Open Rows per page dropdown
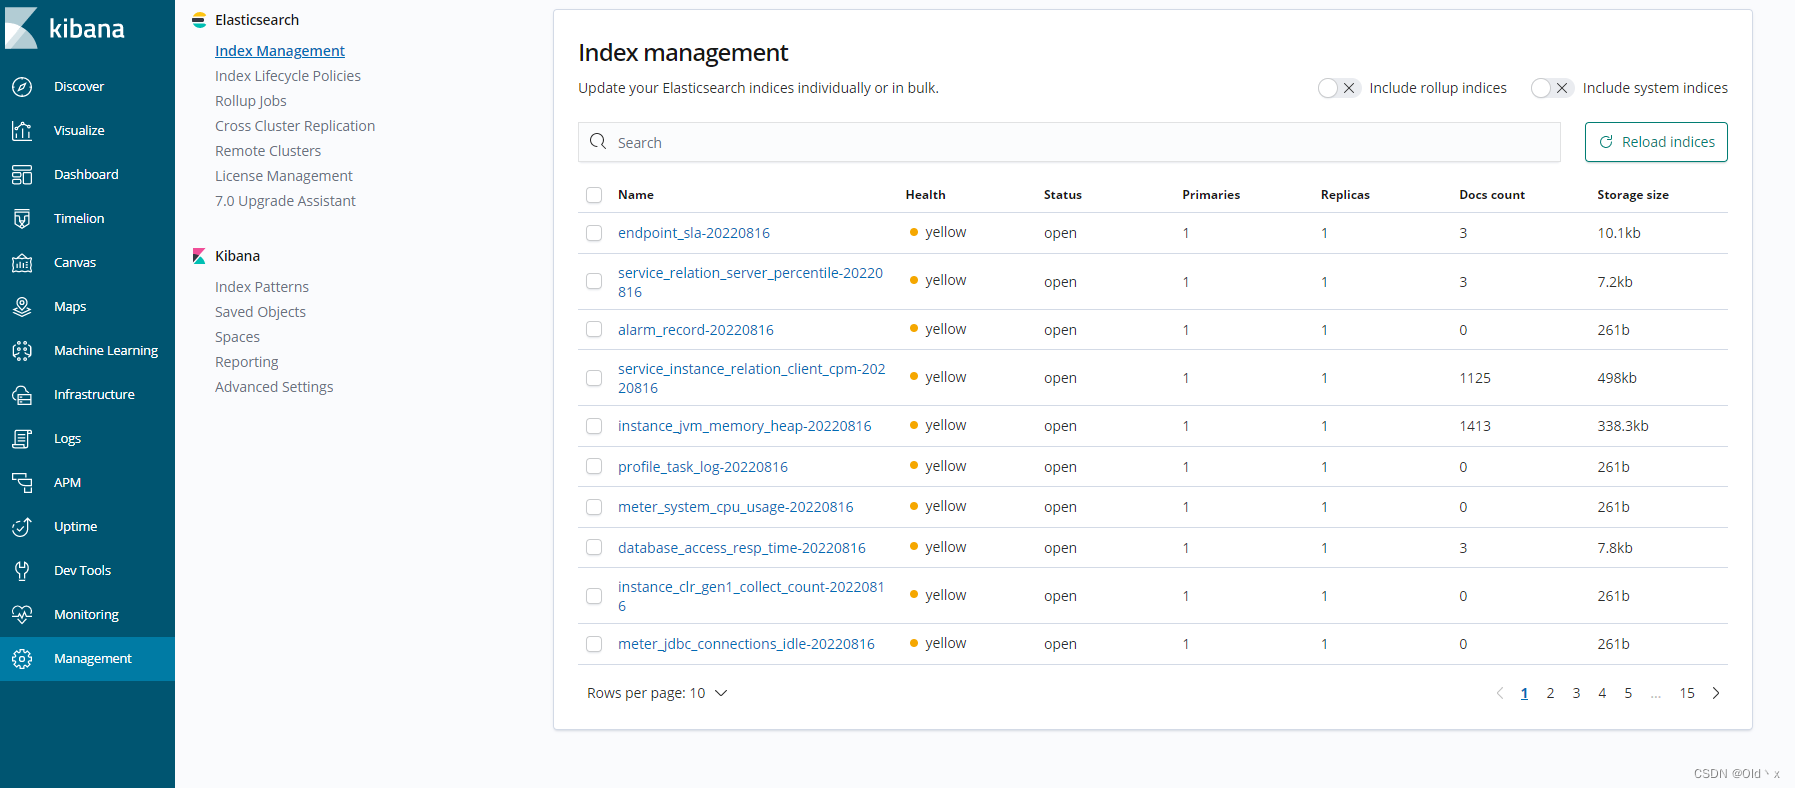Screen dimensions: 1795x788 point(657,693)
